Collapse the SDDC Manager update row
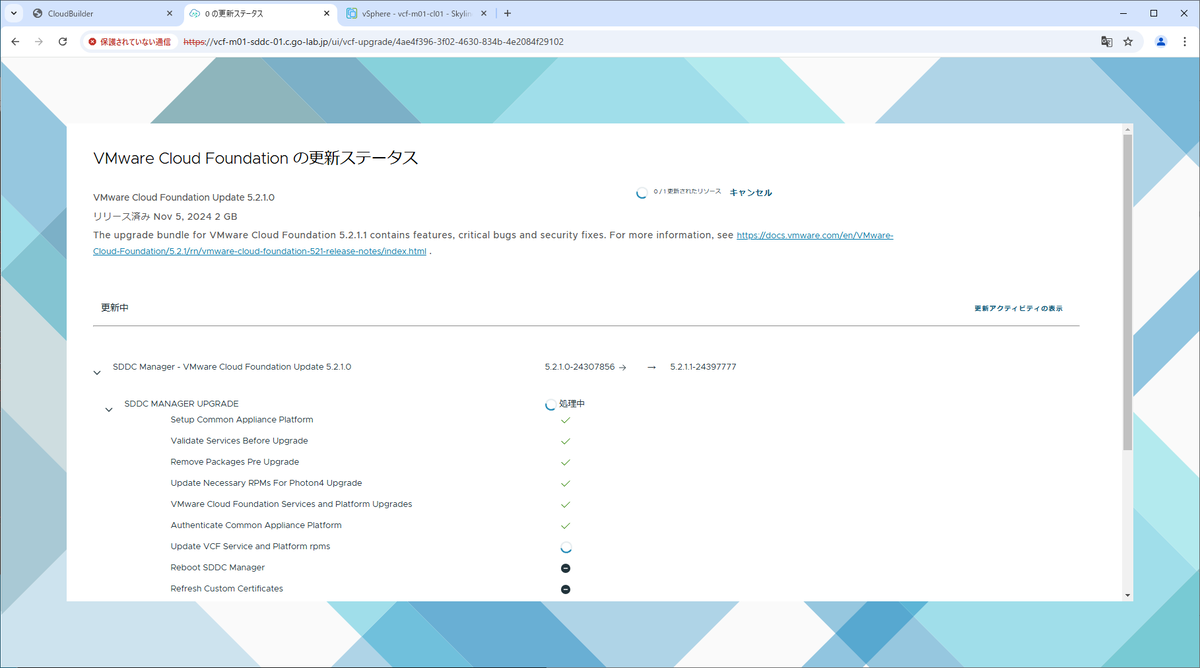This screenshot has height=668, width=1200. (97, 372)
